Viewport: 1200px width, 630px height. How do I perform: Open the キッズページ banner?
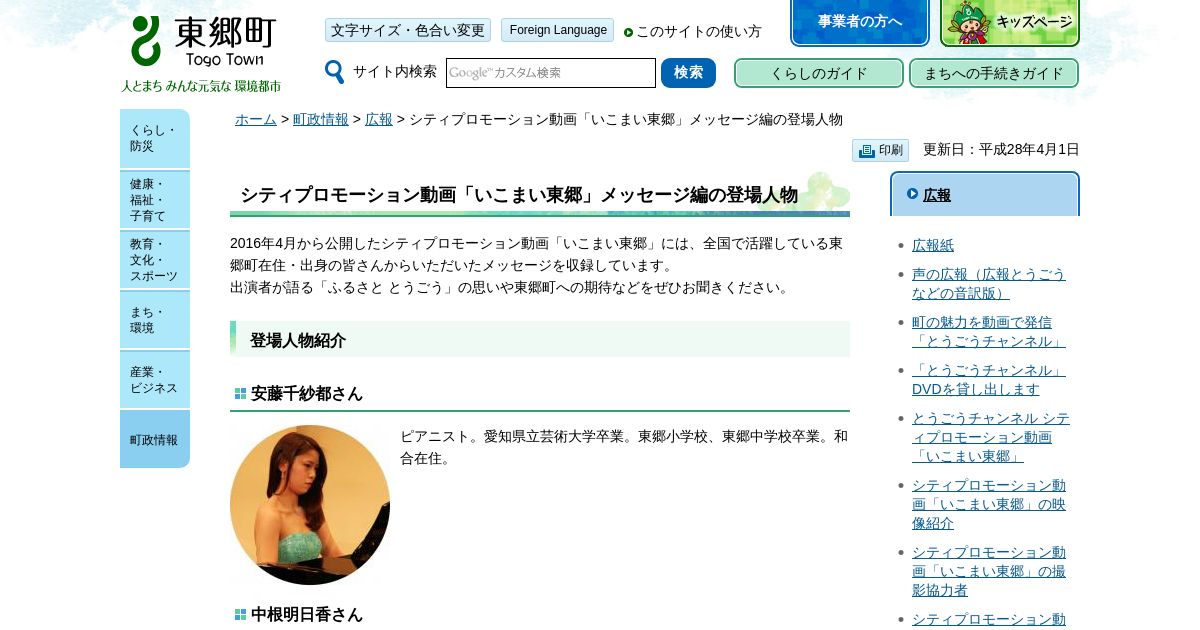[x=1010, y=22]
